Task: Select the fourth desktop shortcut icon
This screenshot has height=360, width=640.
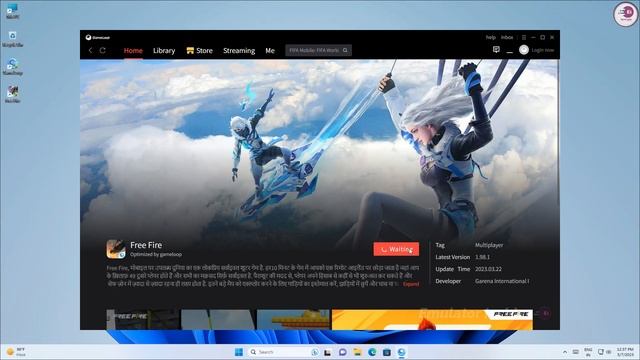Action: [x=13, y=94]
